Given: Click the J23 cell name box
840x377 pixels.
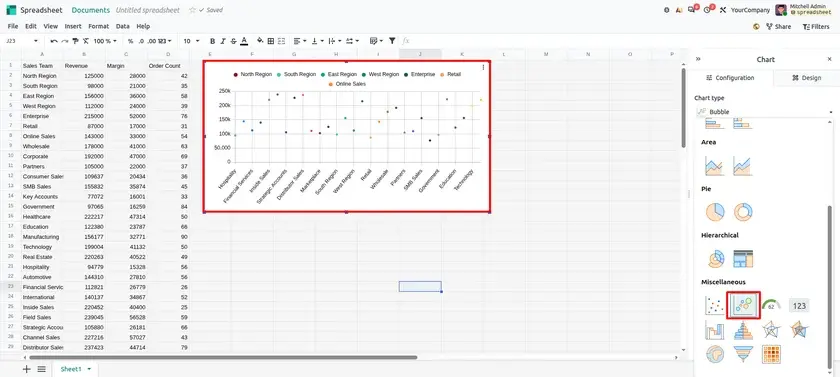Looking at the screenshot, I should pyautogui.click(x=22, y=41).
